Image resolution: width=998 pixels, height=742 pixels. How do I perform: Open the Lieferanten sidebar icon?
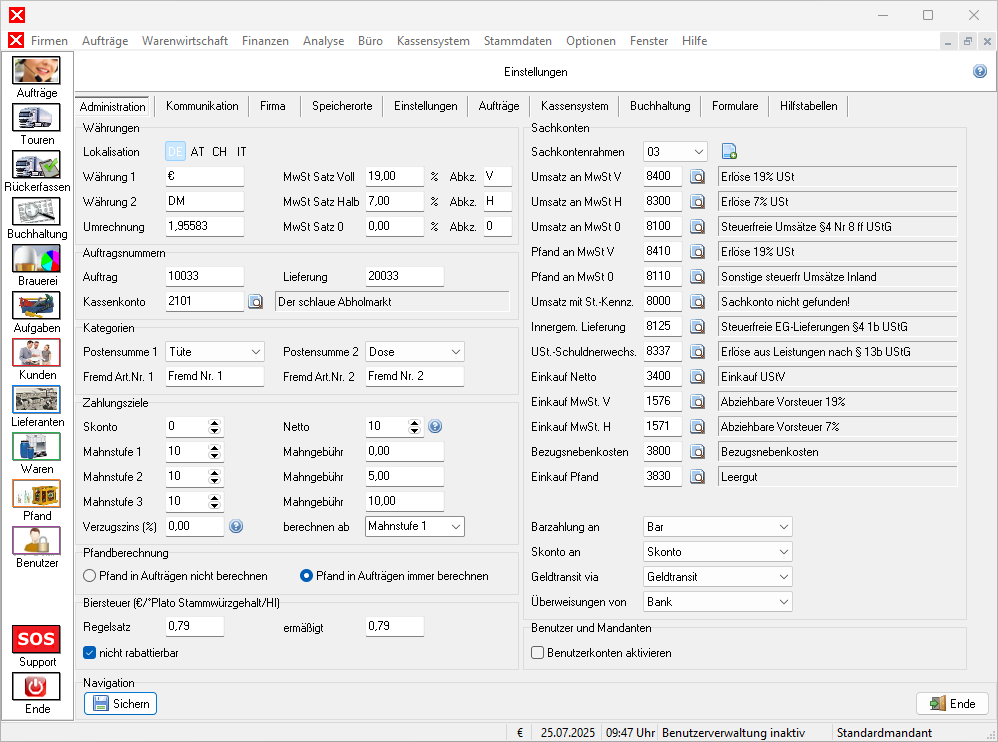click(37, 400)
